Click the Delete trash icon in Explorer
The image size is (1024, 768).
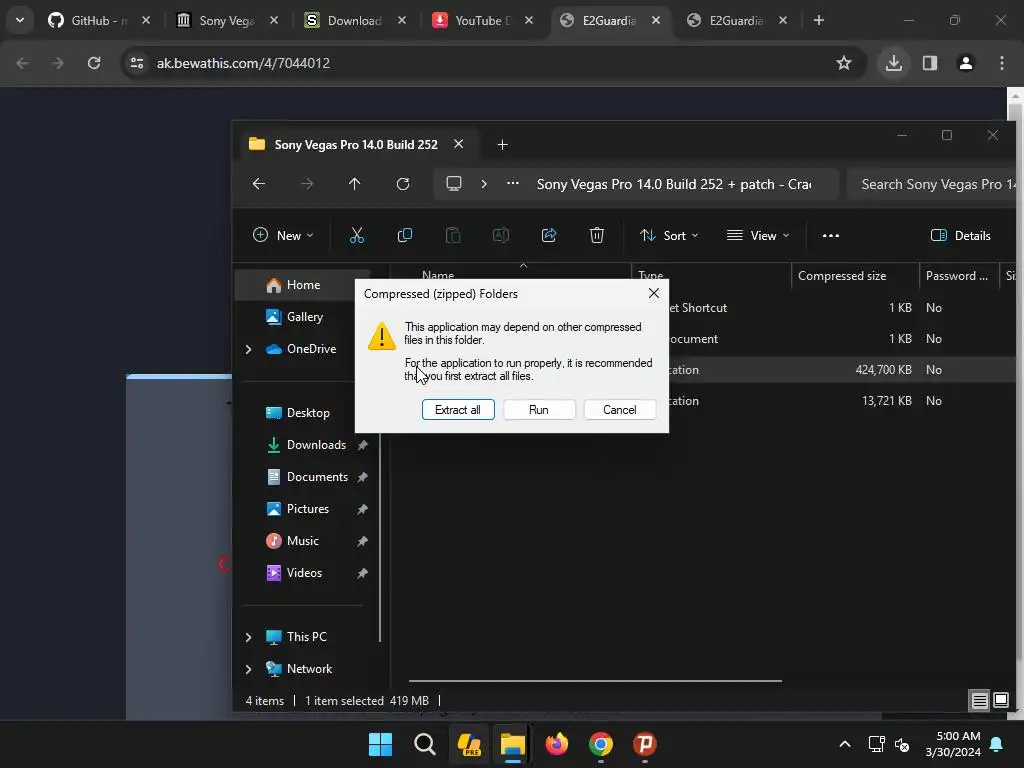click(597, 235)
